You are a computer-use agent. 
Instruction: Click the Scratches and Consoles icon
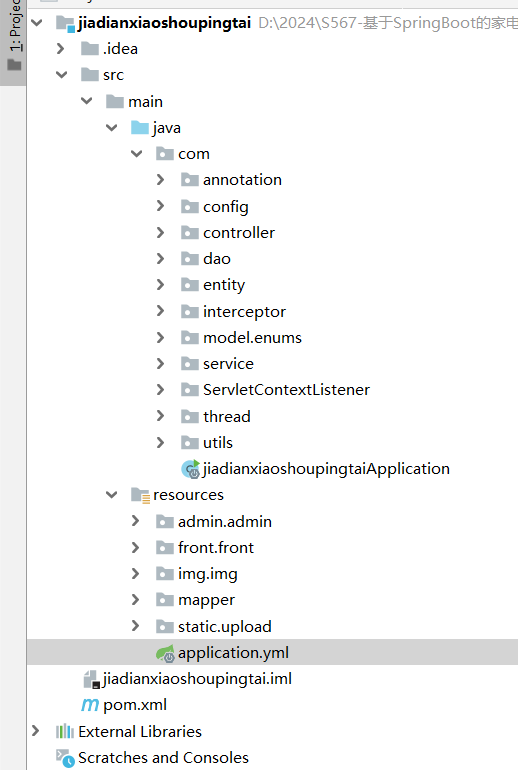coord(65,758)
